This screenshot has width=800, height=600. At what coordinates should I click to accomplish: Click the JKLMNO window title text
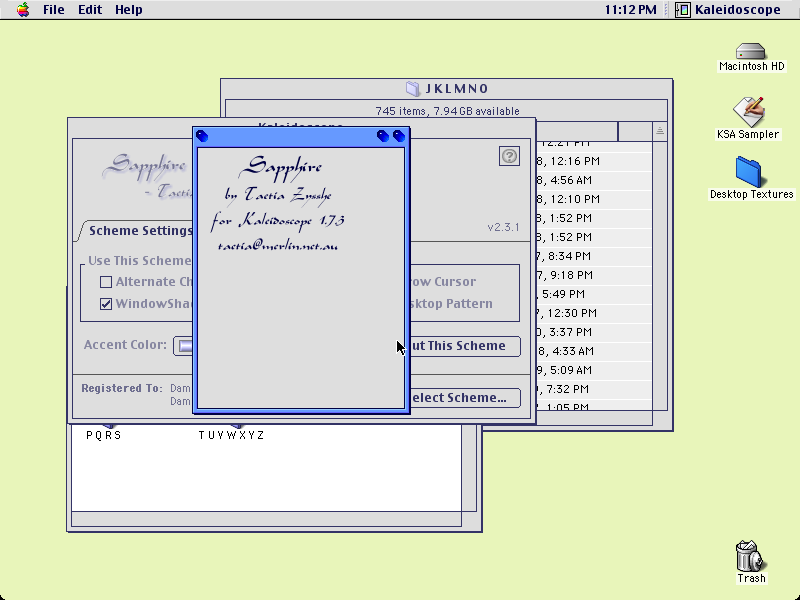pos(457,89)
